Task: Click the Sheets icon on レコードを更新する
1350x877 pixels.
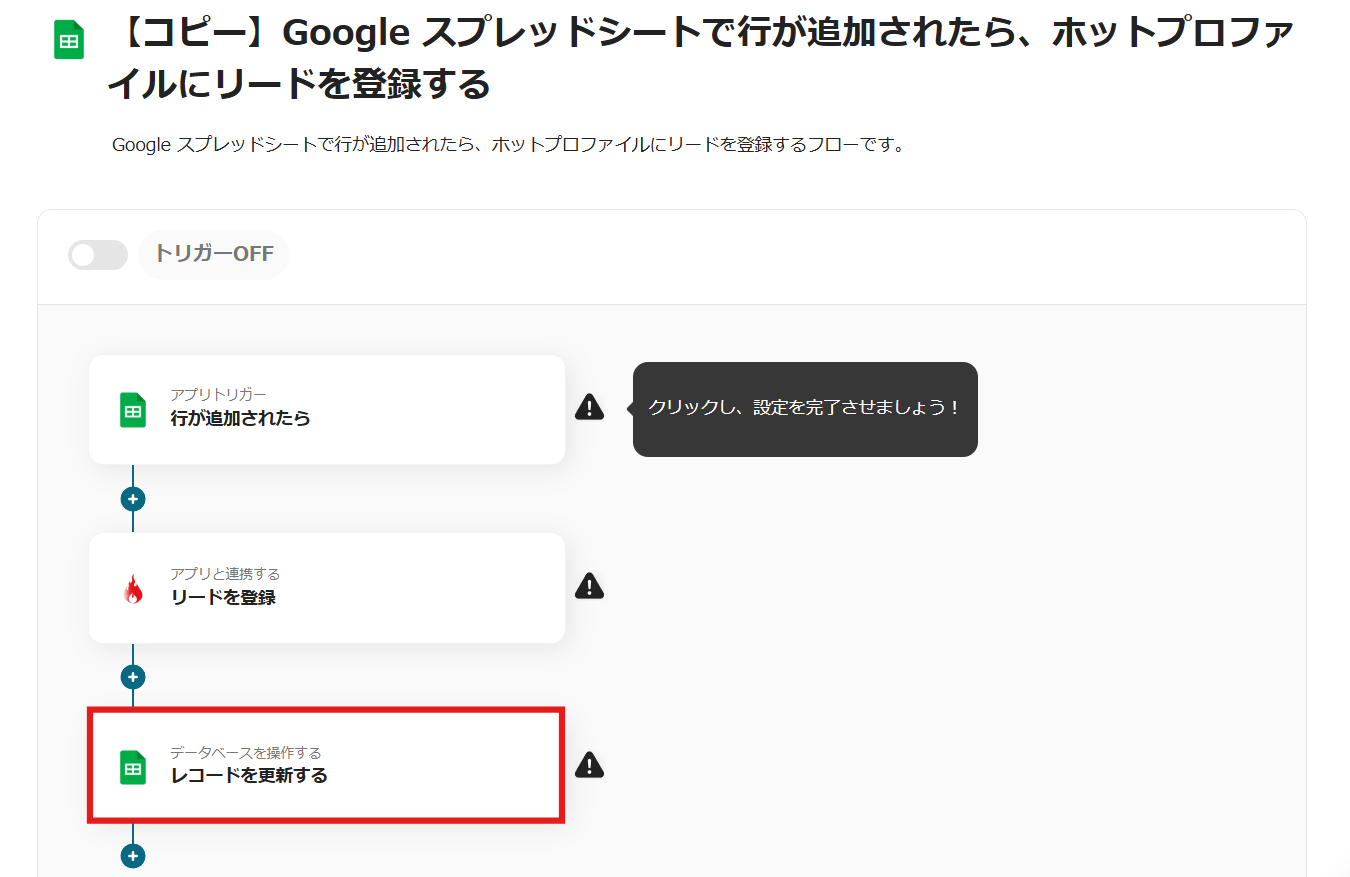Action: coord(133,767)
